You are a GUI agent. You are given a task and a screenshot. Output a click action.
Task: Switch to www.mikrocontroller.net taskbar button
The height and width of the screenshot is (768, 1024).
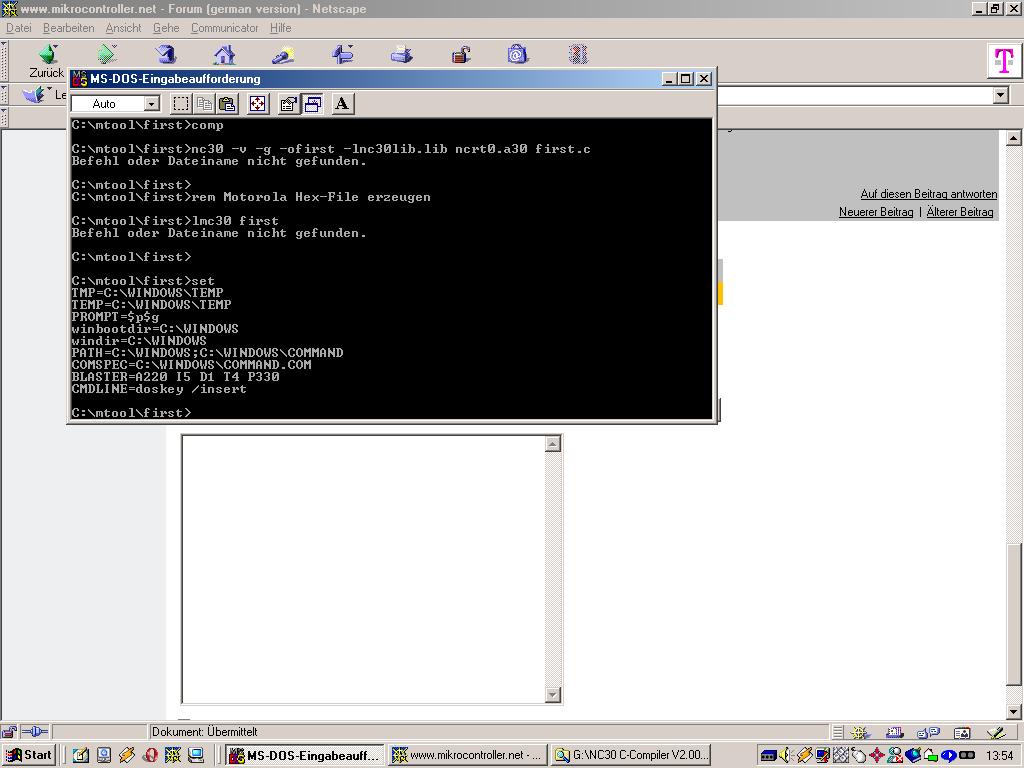[468, 756]
